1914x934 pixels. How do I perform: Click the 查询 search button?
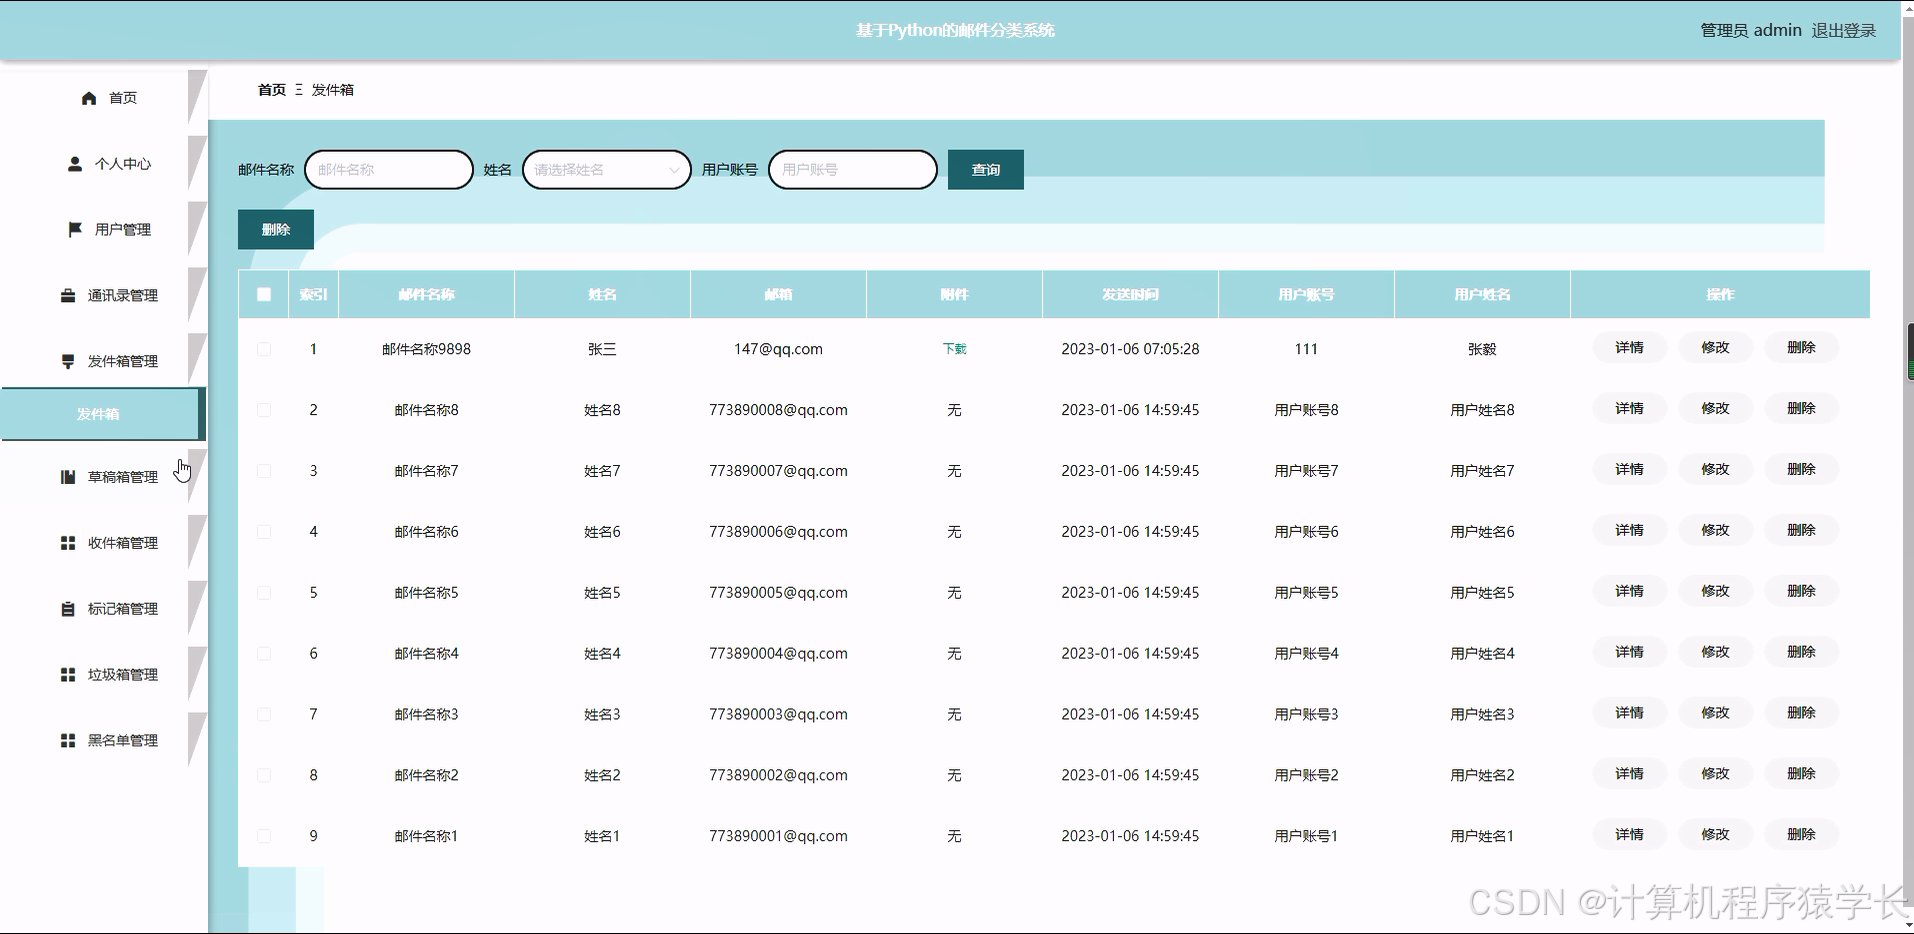986,170
